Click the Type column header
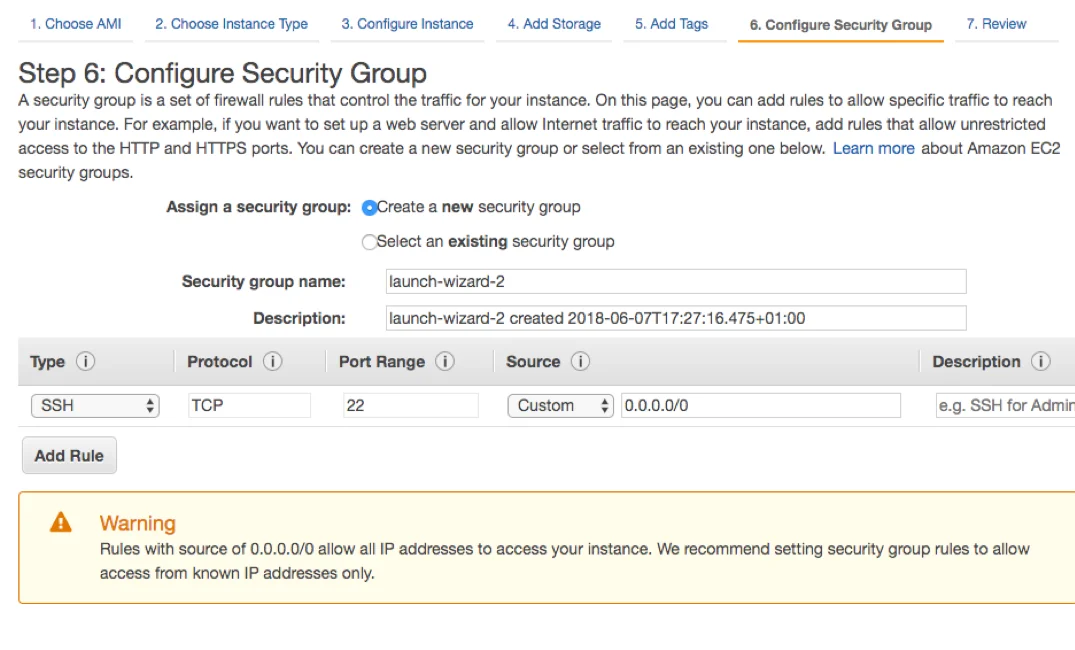 [47, 362]
